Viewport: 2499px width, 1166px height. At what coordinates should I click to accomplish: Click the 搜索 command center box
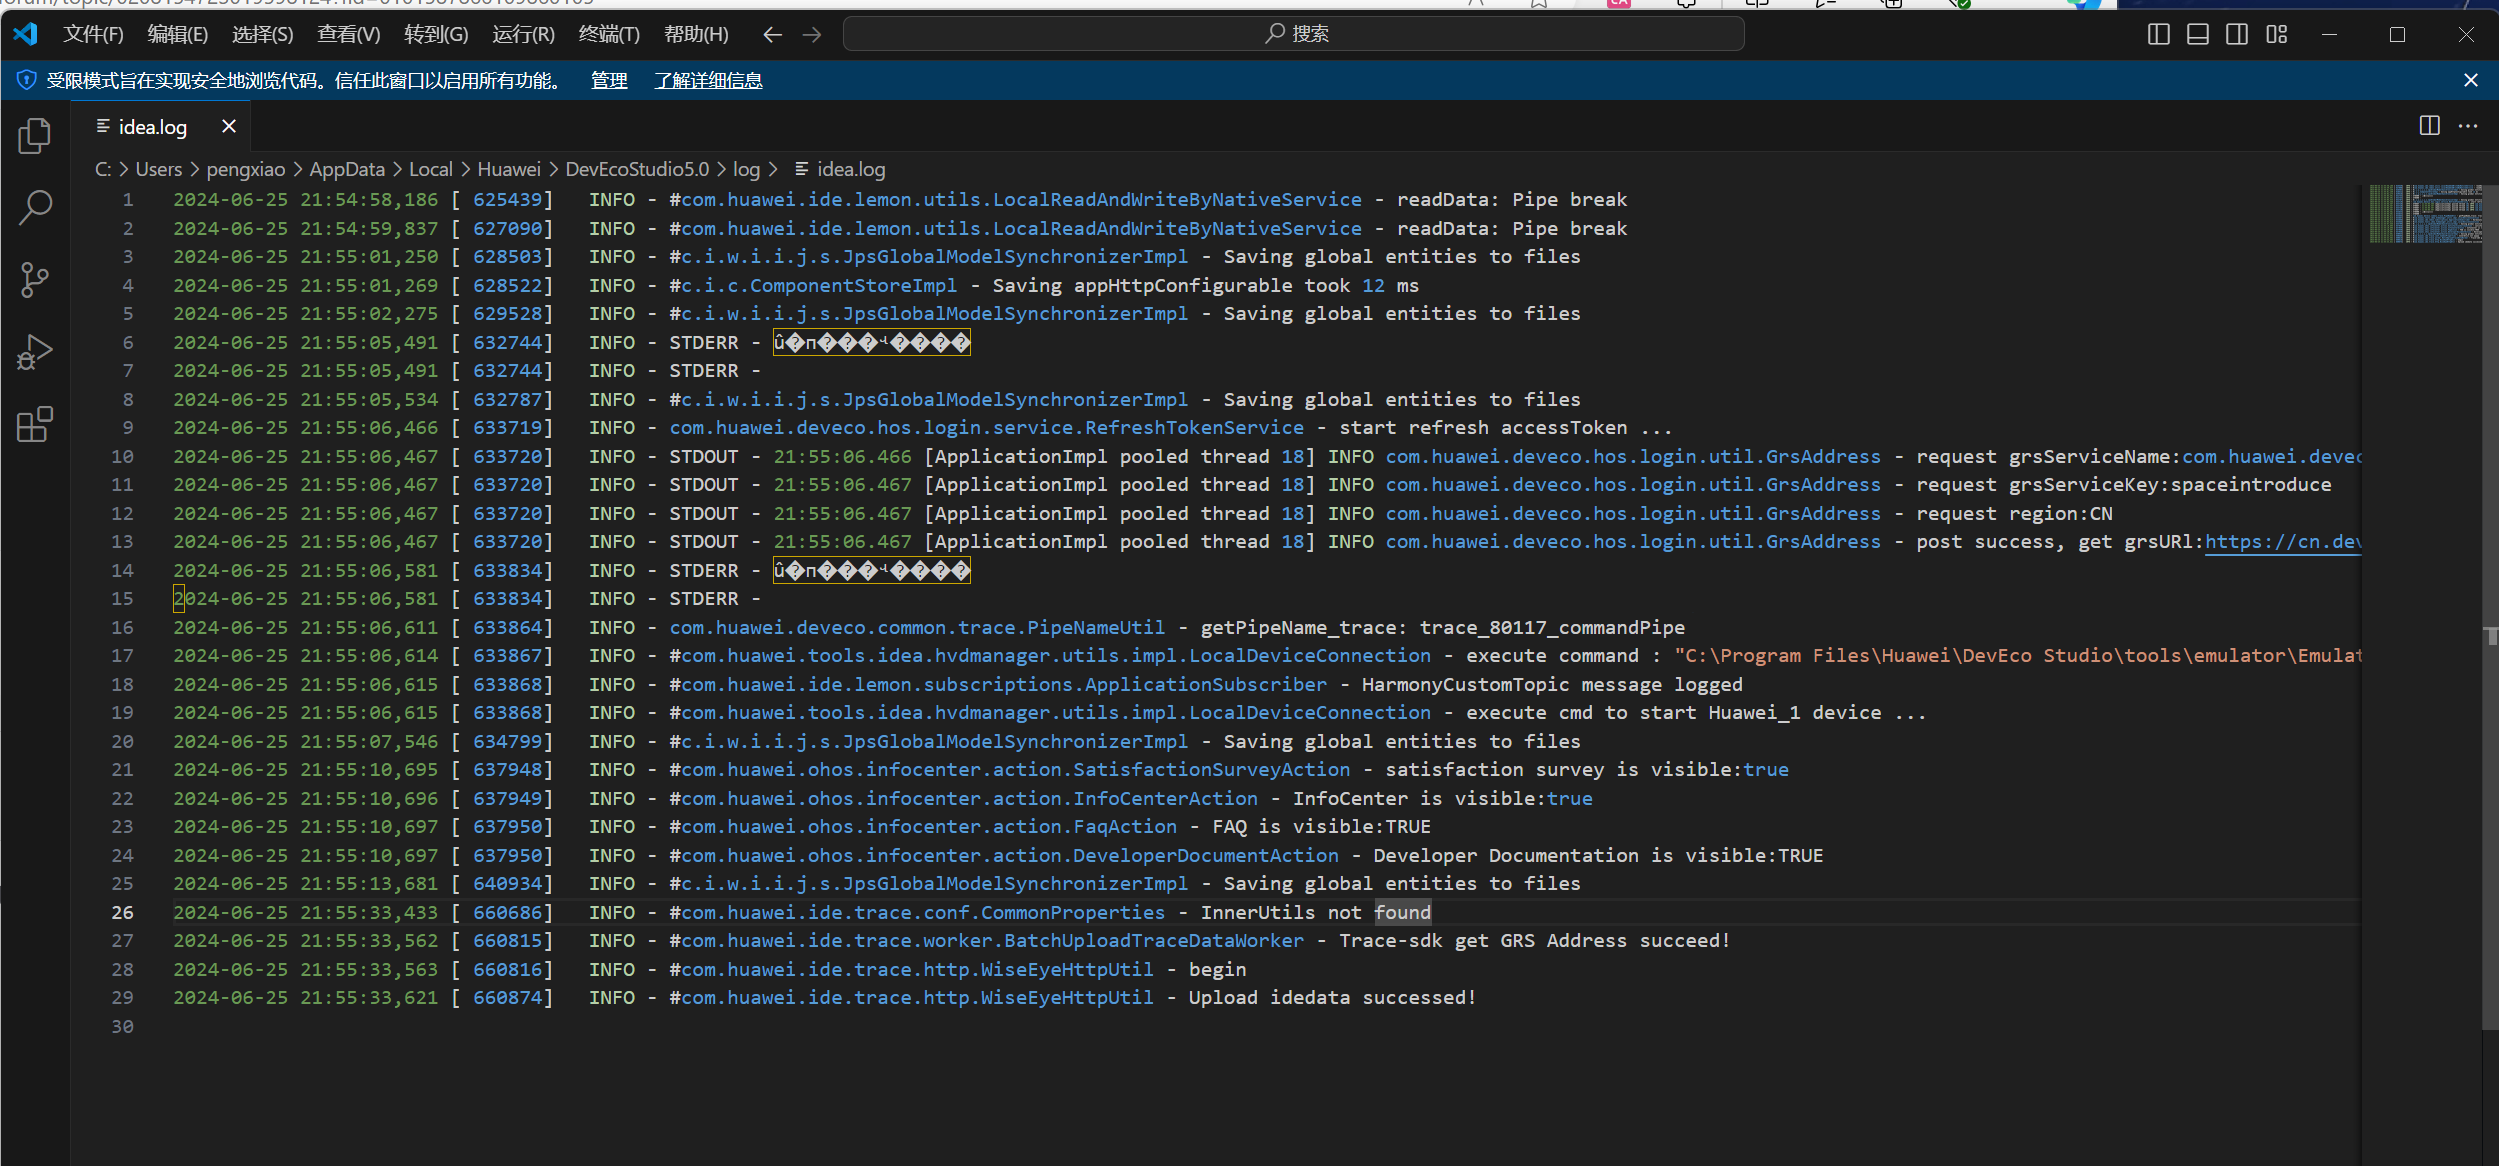point(1293,34)
